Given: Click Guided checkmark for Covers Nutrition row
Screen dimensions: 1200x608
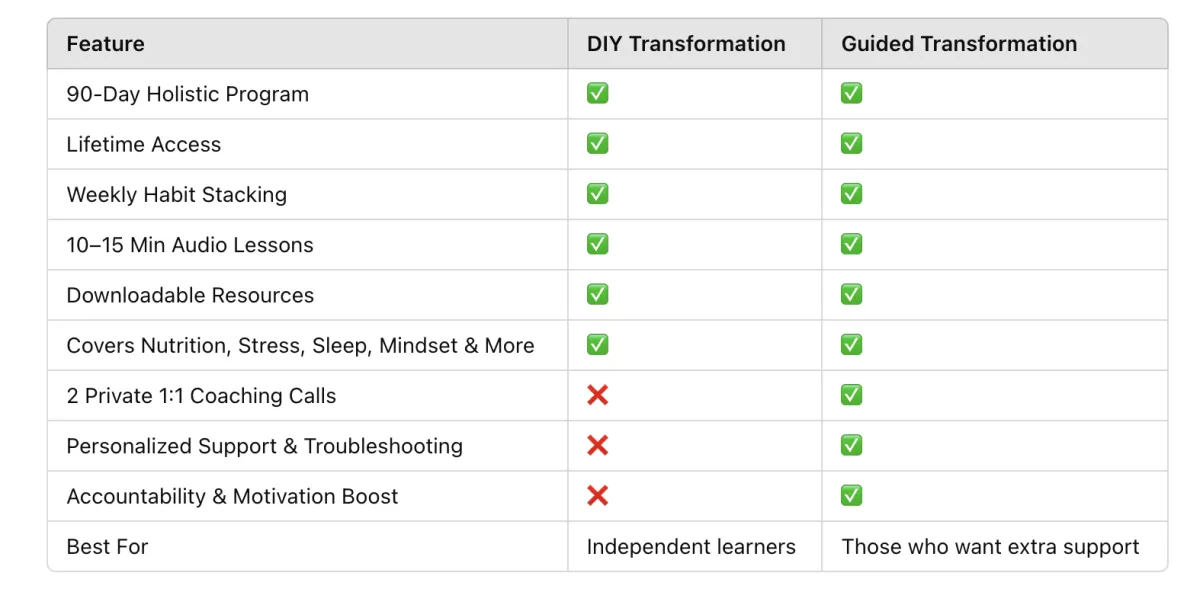Looking at the screenshot, I should pos(851,344).
